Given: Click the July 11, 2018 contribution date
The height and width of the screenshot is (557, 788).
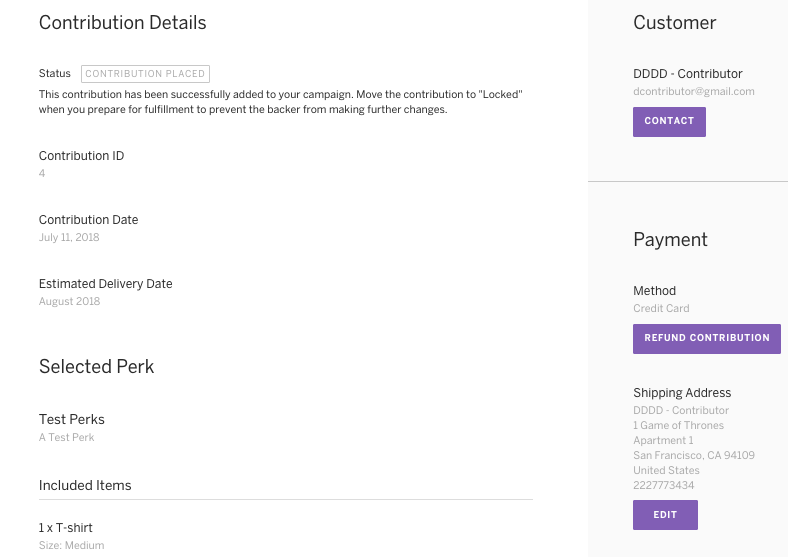Looking at the screenshot, I should point(69,237).
